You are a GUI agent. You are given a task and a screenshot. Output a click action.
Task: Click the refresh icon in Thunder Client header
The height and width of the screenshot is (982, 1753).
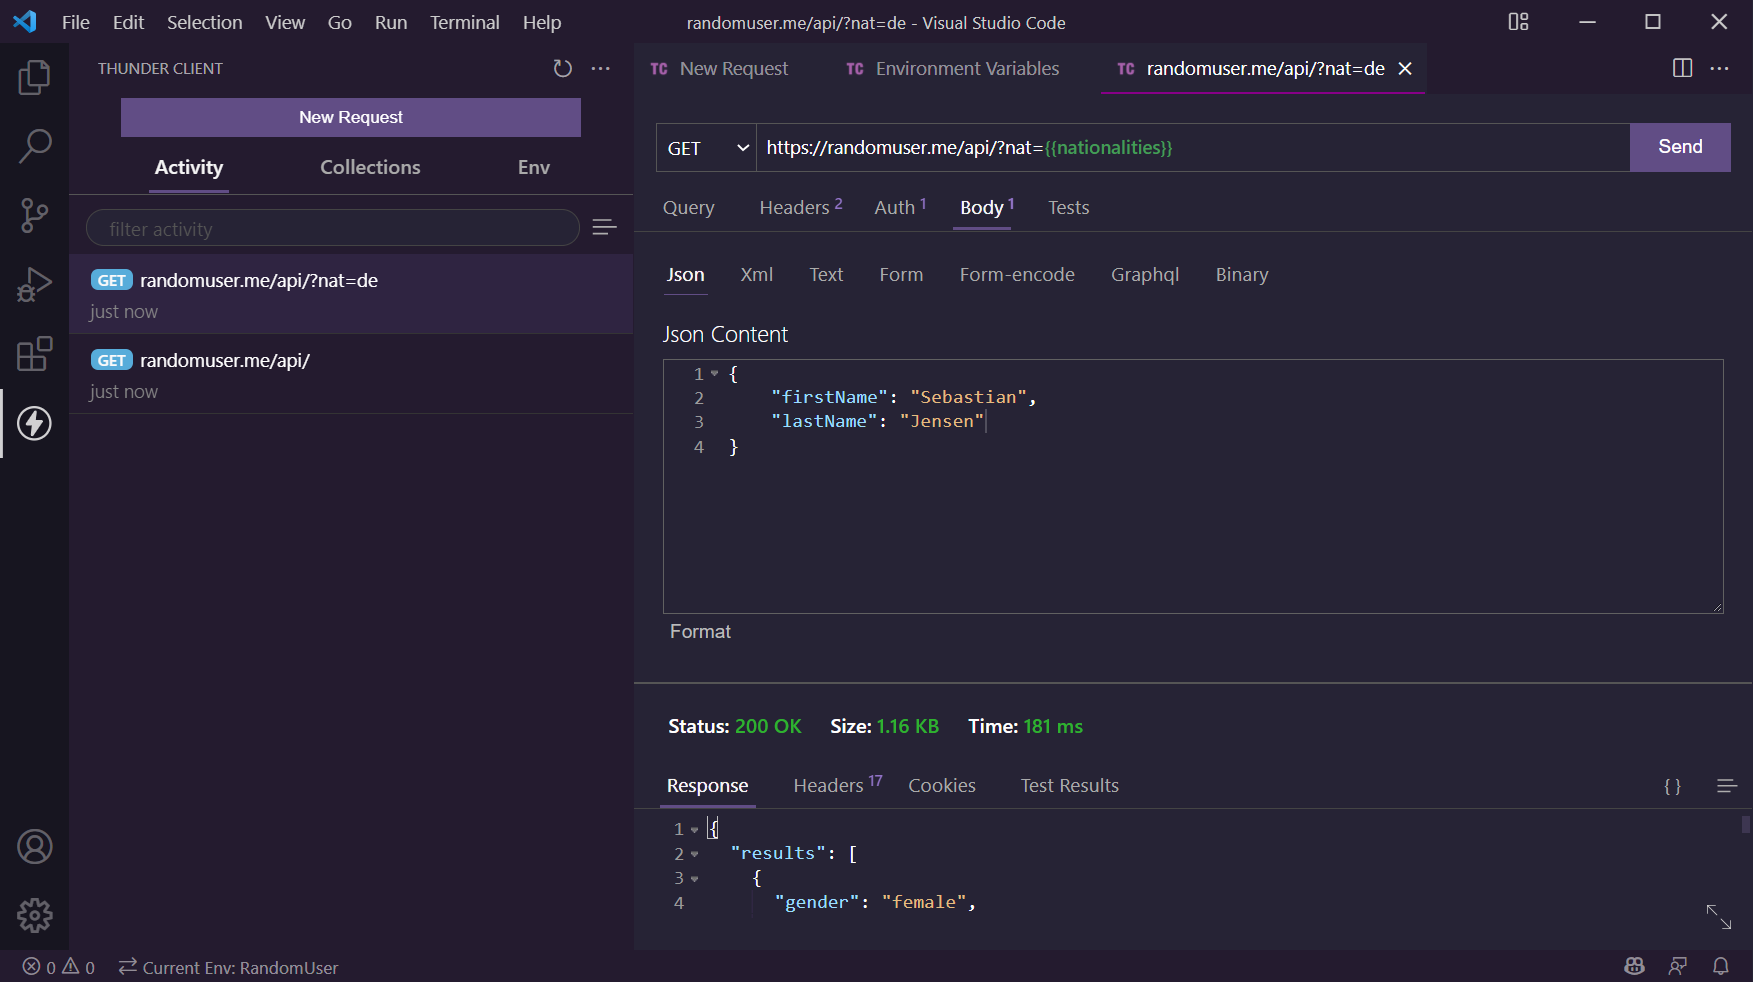tap(562, 68)
